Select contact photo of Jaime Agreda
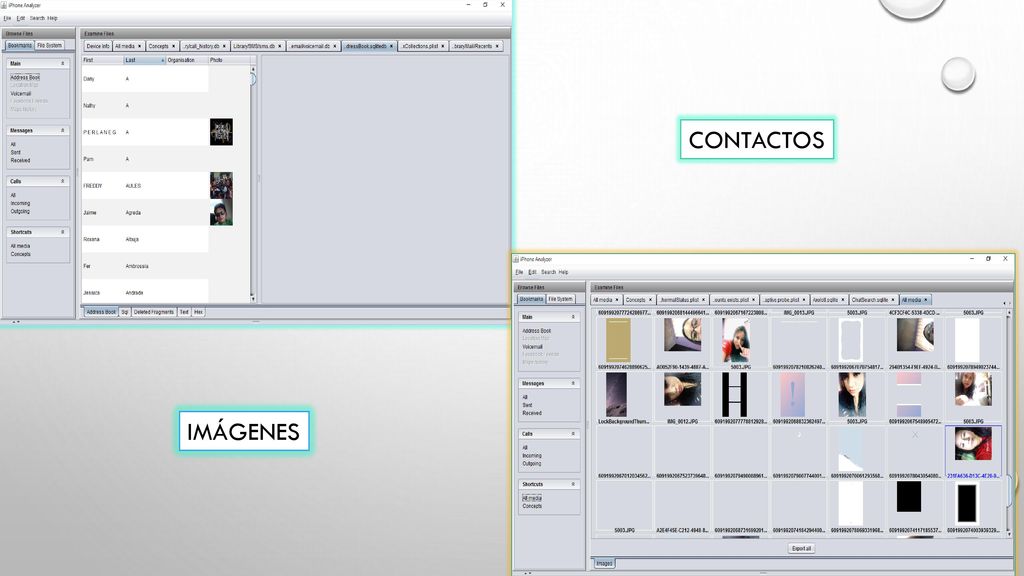Screen dimensions: 1024x576 (x=221, y=213)
